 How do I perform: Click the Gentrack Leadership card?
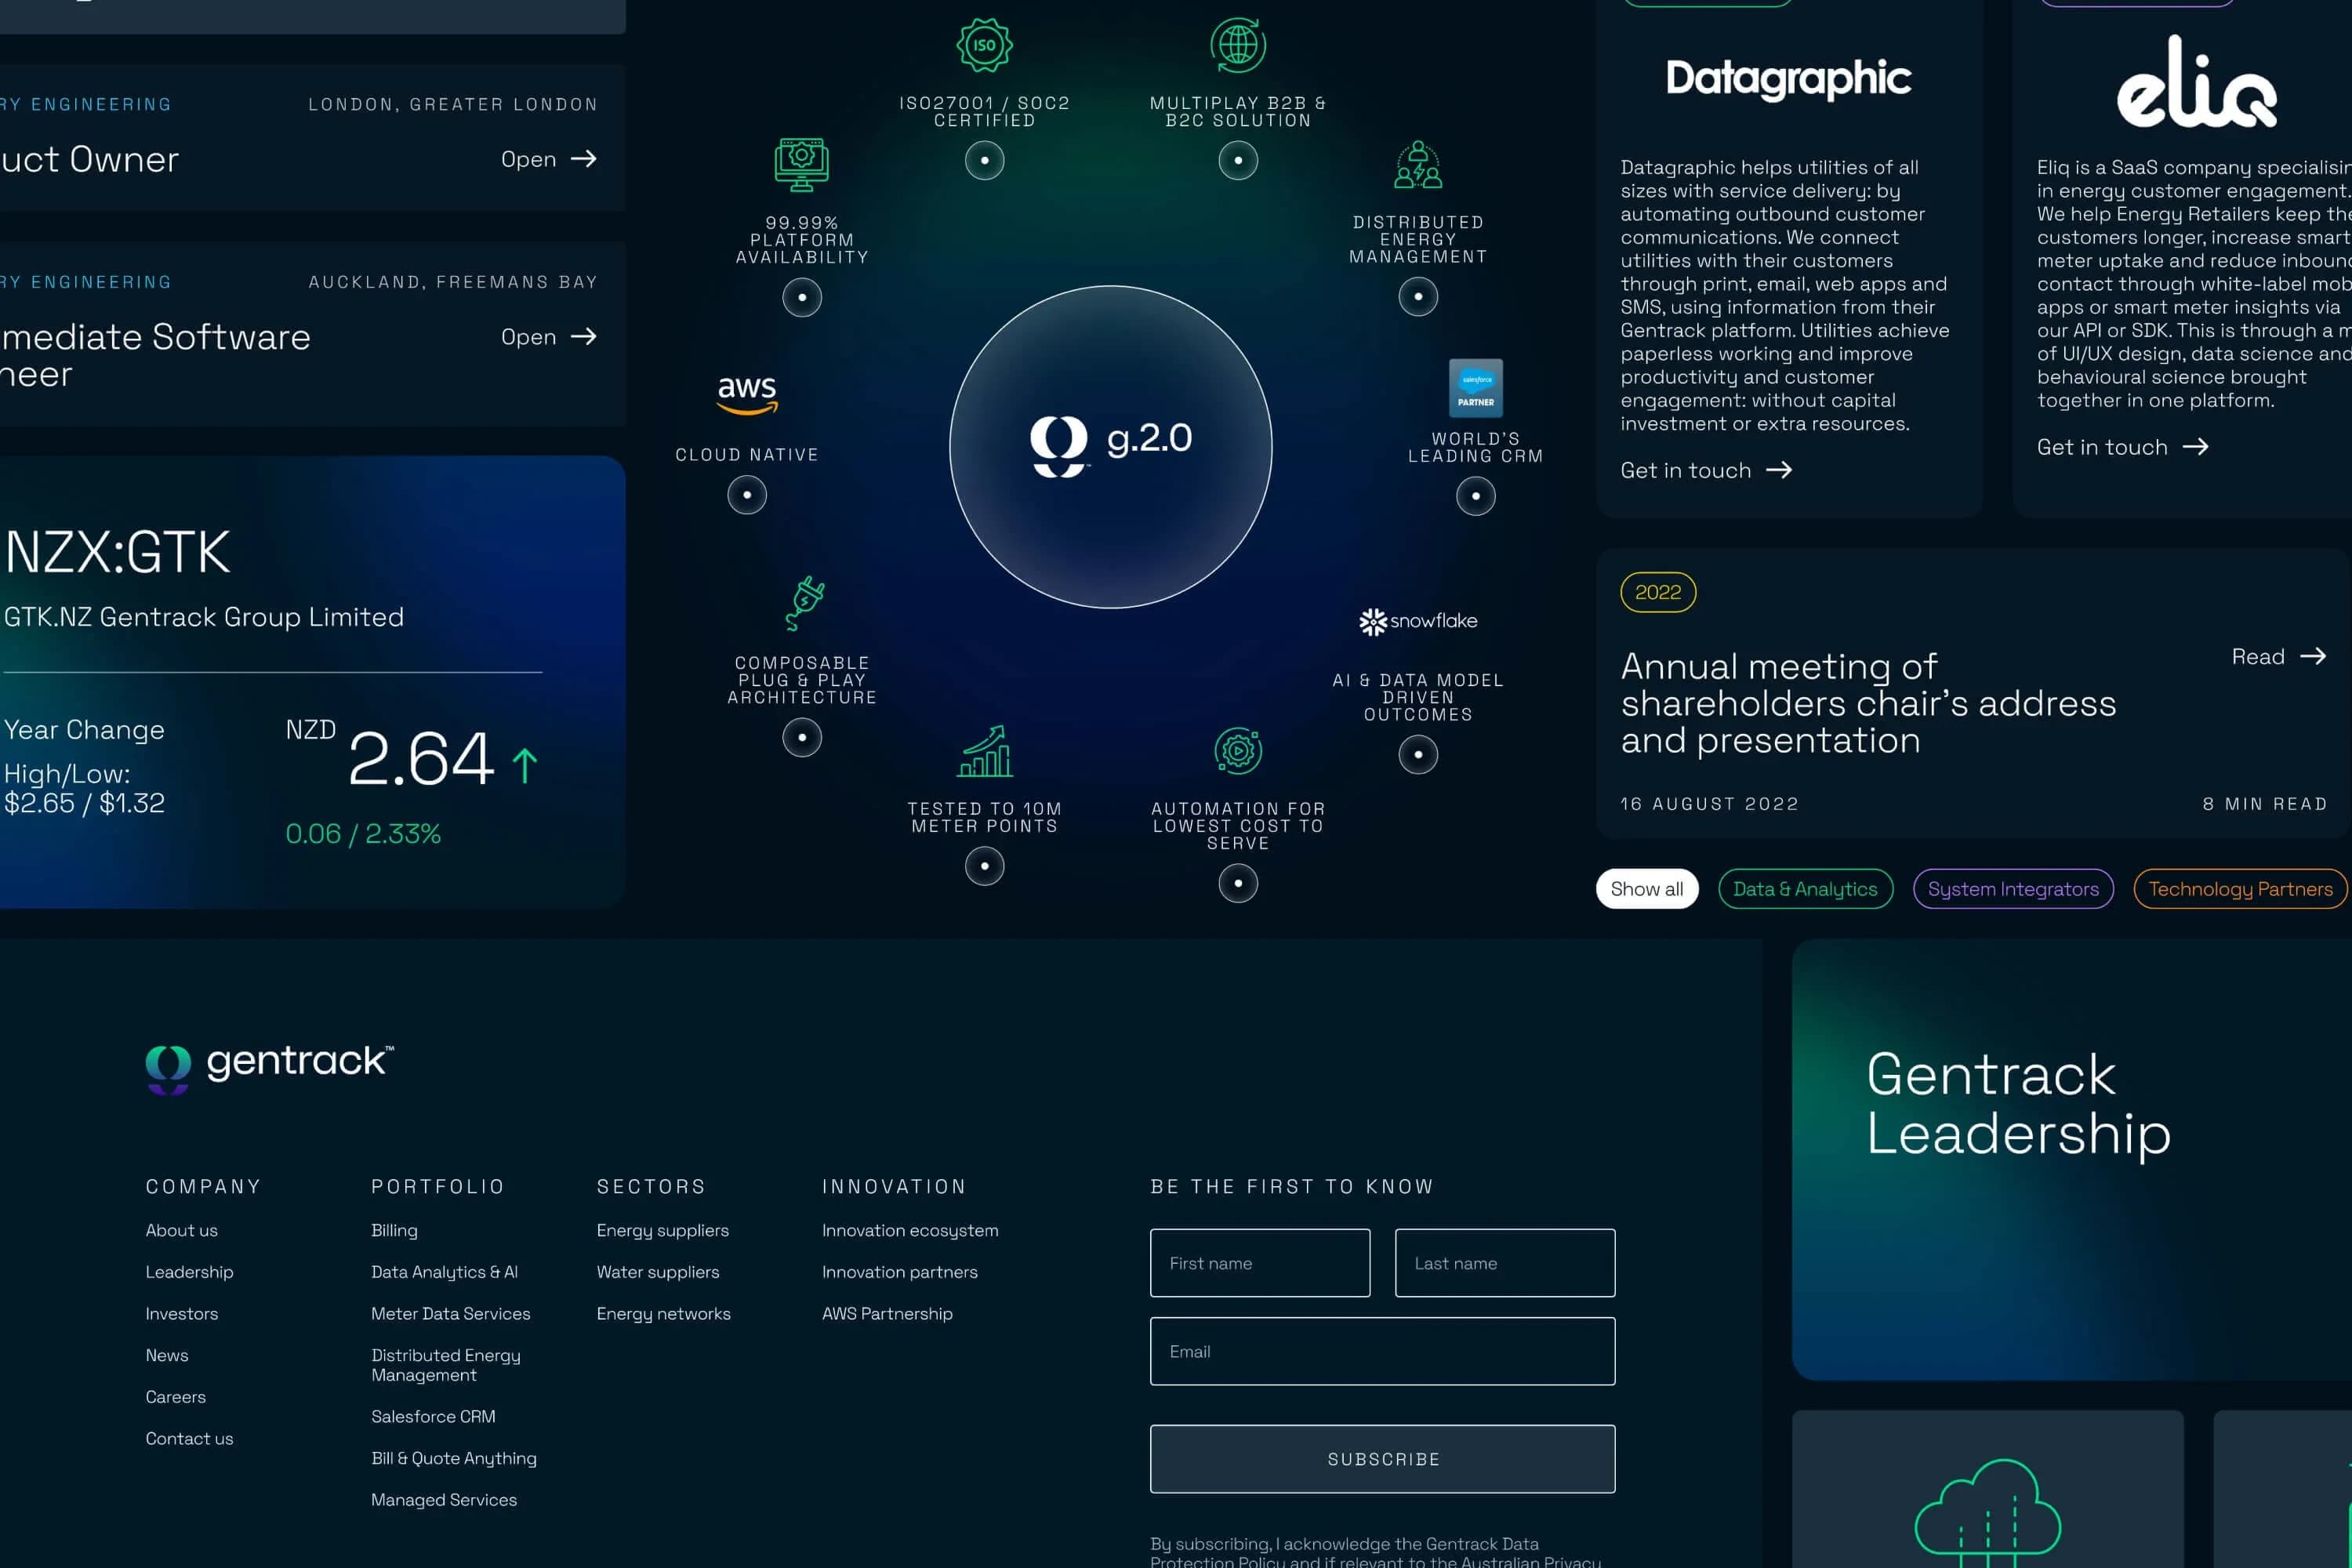coord(2072,1160)
